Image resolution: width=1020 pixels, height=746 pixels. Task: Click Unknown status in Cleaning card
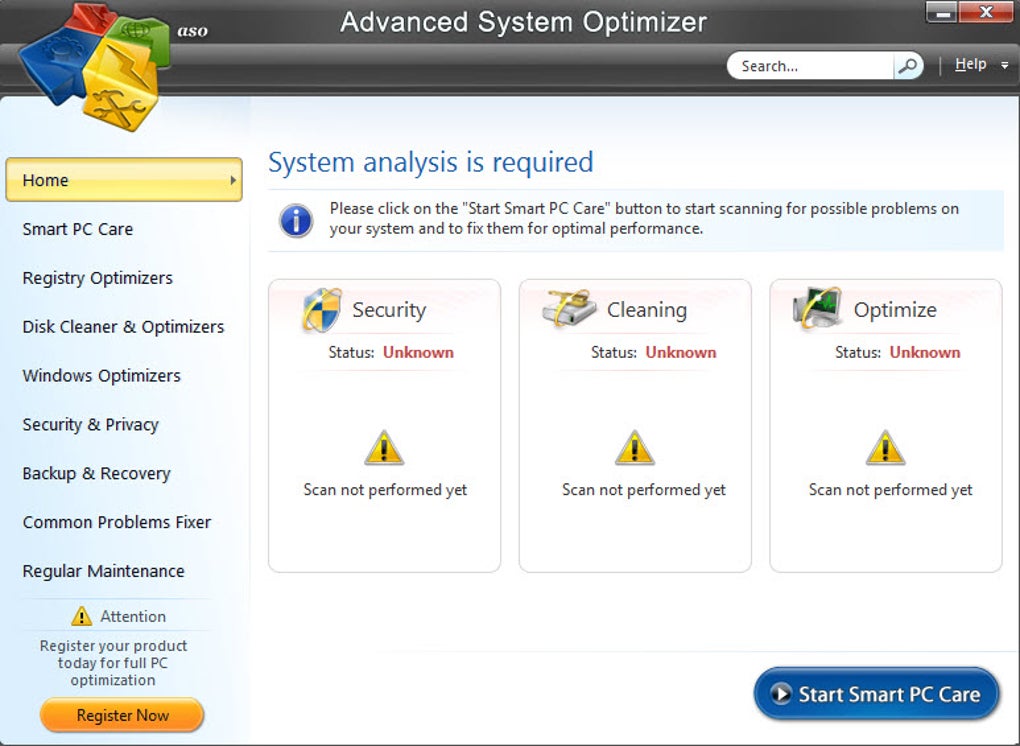680,353
